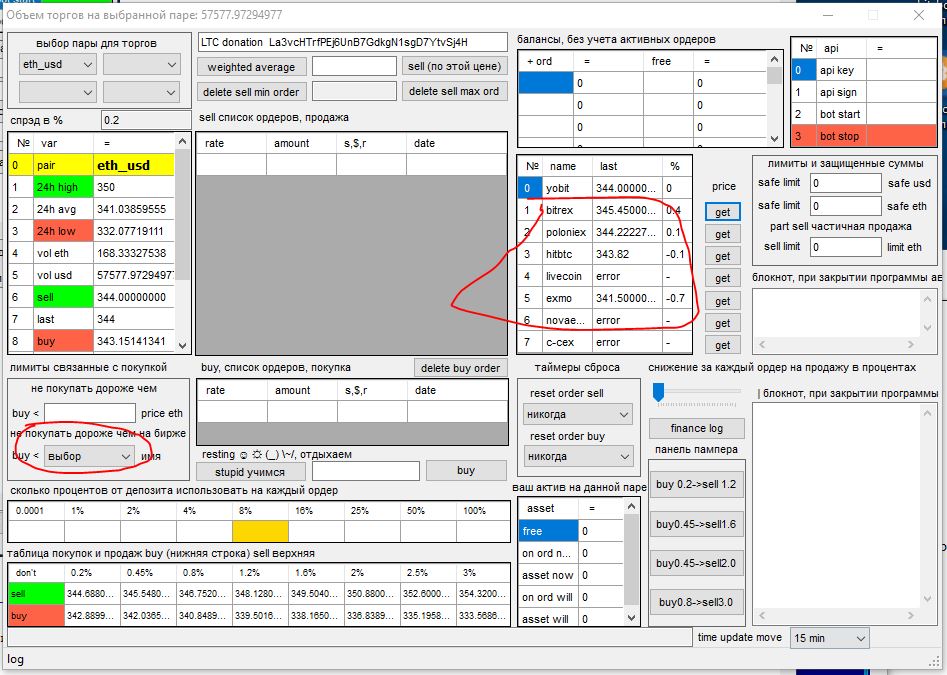Click the stupid учимся button

(x=250, y=472)
